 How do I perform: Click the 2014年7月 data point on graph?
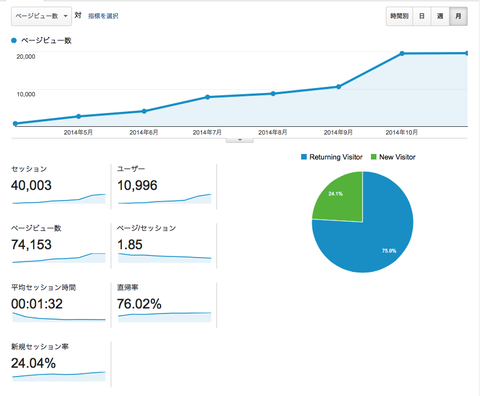pyautogui.click(x=207, y=97)
